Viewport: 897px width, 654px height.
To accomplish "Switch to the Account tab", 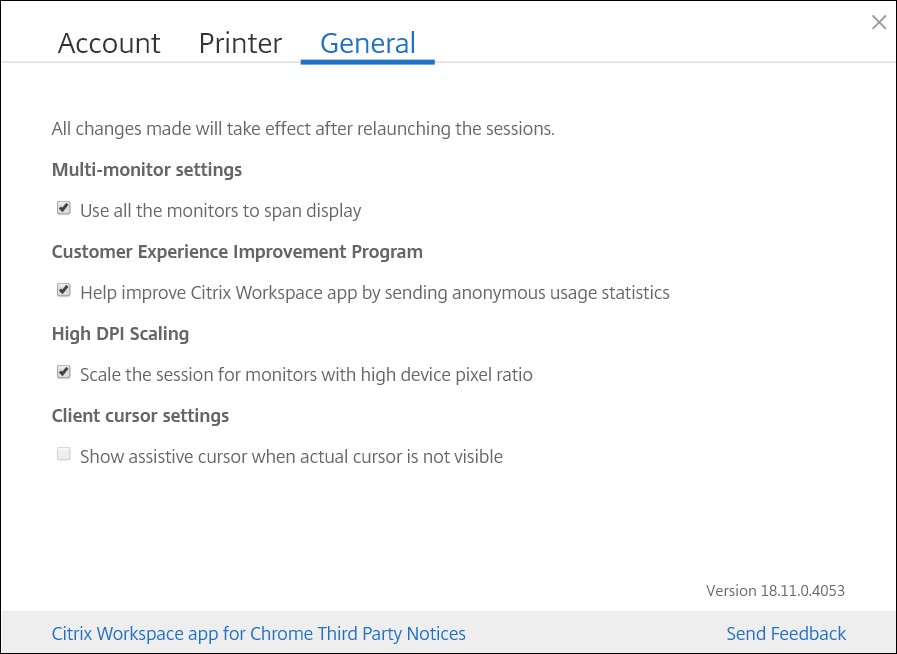I will point(109,43).
